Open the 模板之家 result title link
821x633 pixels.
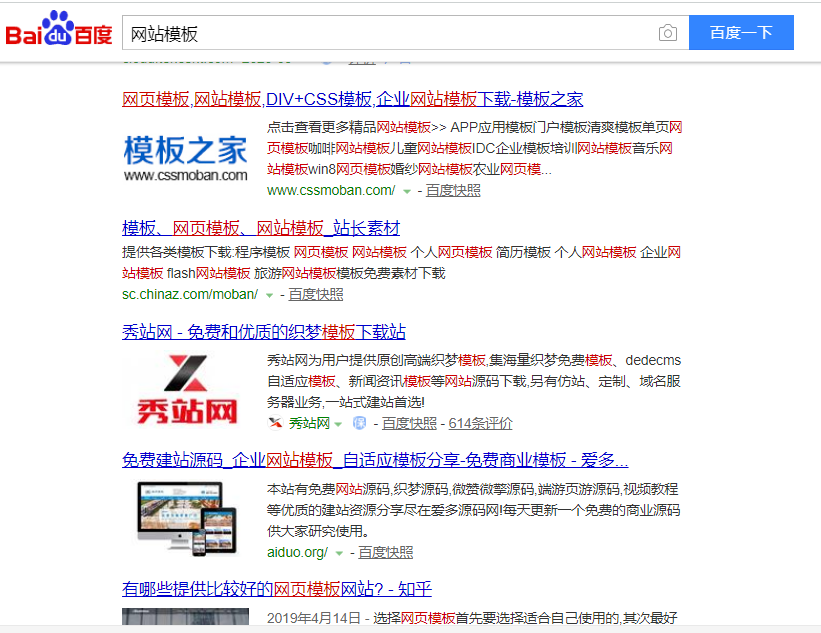click(352, 99)
